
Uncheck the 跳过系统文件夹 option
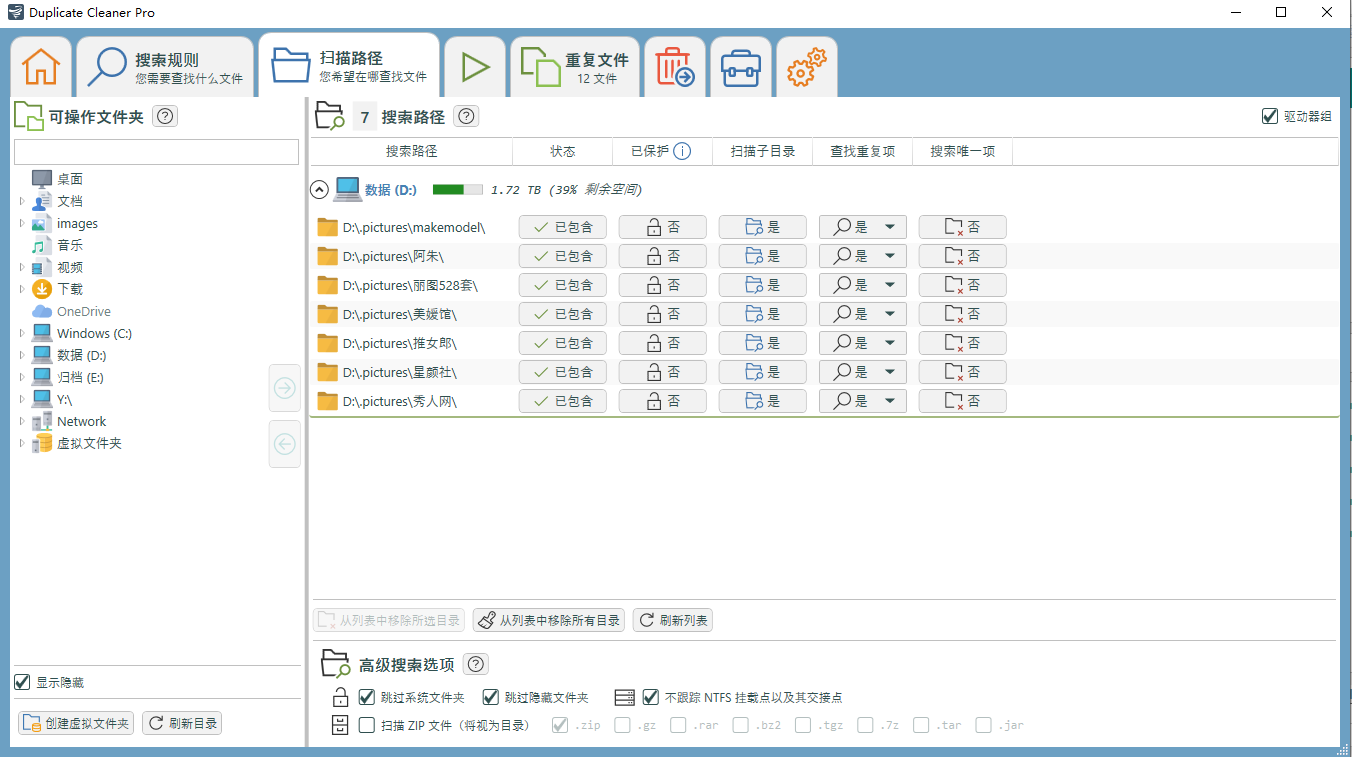point(366,697)
